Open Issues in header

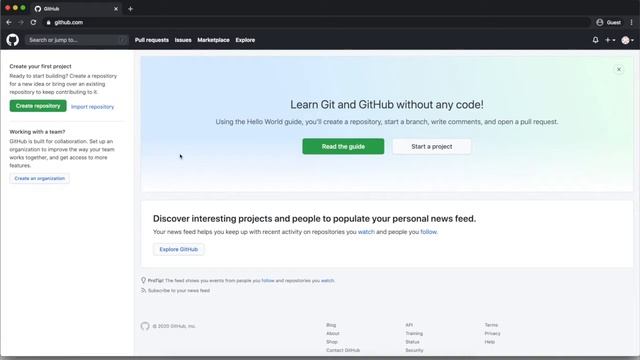coord(183,40)
